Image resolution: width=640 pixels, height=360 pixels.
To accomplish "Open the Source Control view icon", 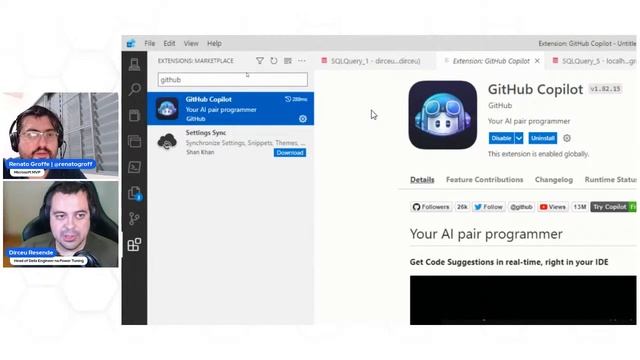I will [134, 219].
